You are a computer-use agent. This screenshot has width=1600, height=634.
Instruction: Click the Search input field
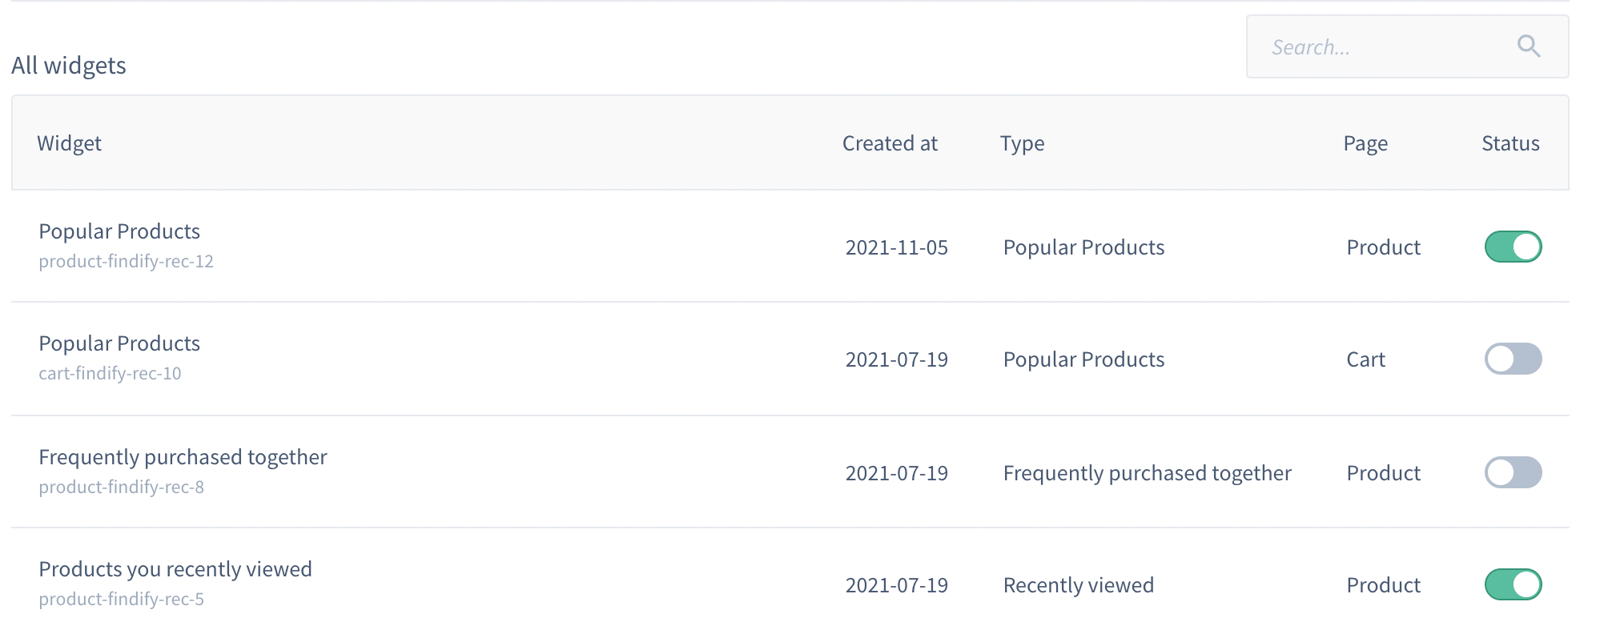coord(1380,47)
